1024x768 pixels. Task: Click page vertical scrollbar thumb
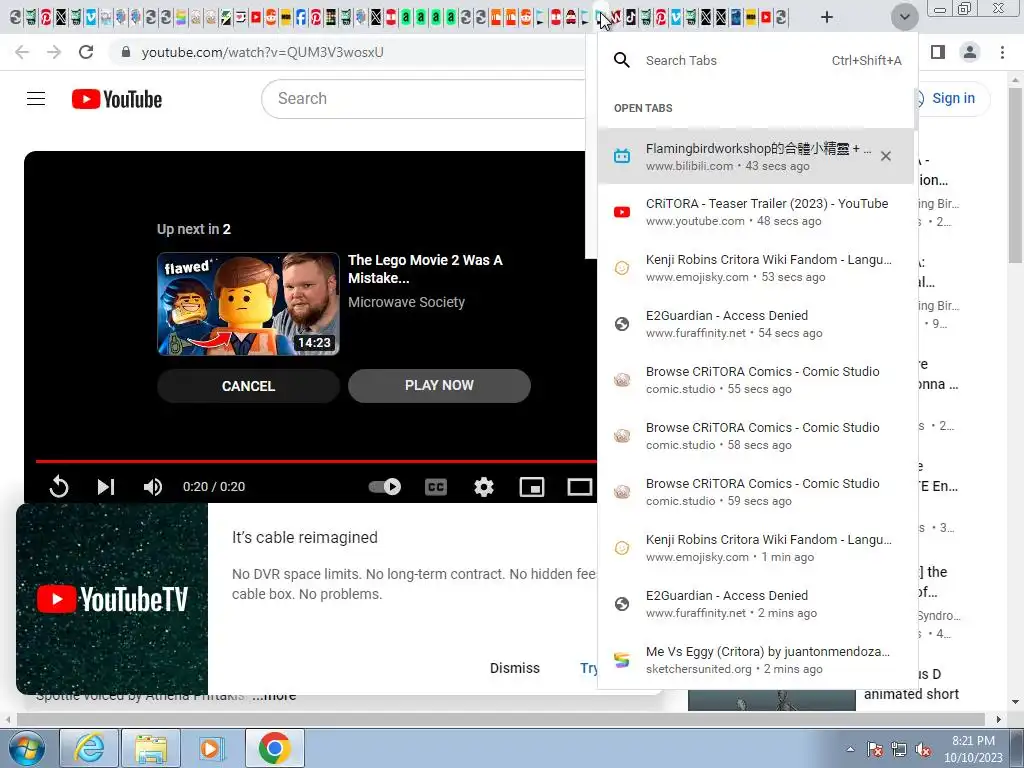pyautogui.click(x=1015, y=174)
